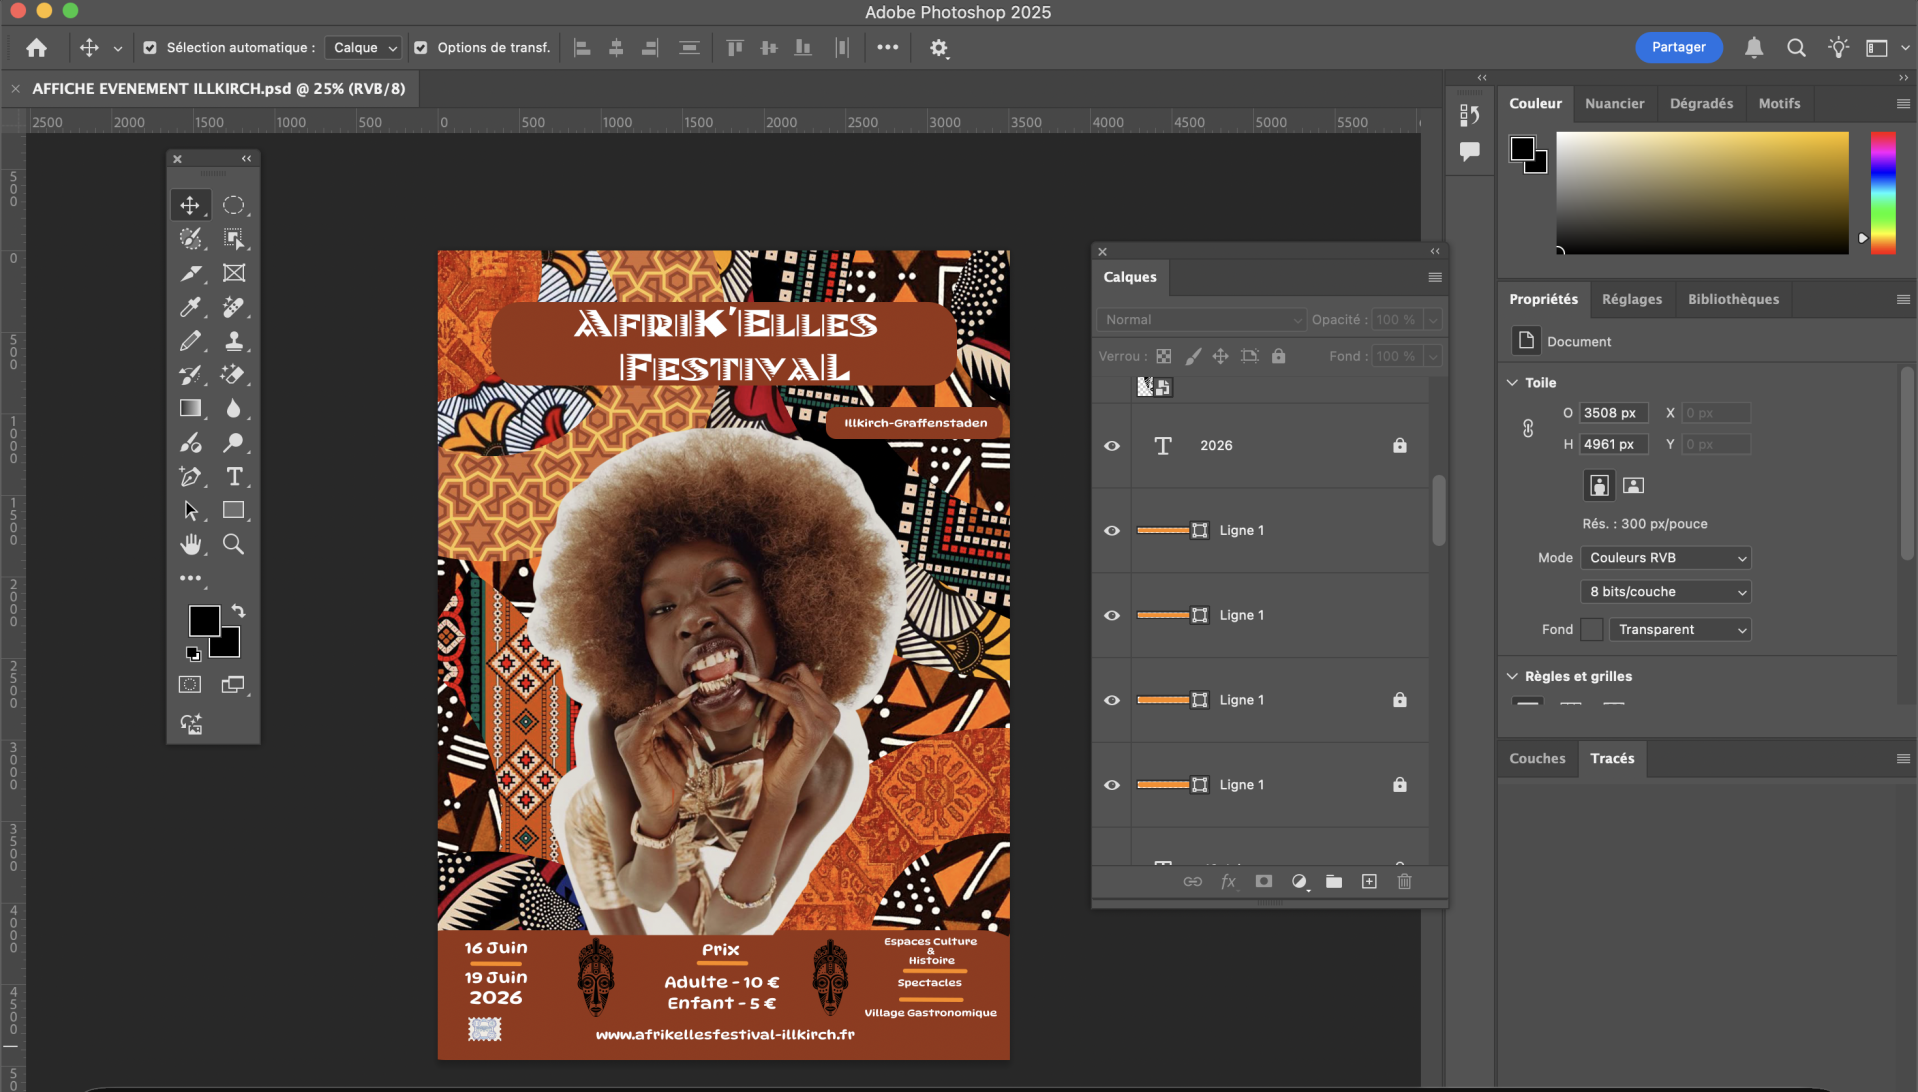Image resolution: width=1918 pixels, height=1092 pixels.
Task: Open the Nuancier panel tab
Action: tap(1614, 103)
